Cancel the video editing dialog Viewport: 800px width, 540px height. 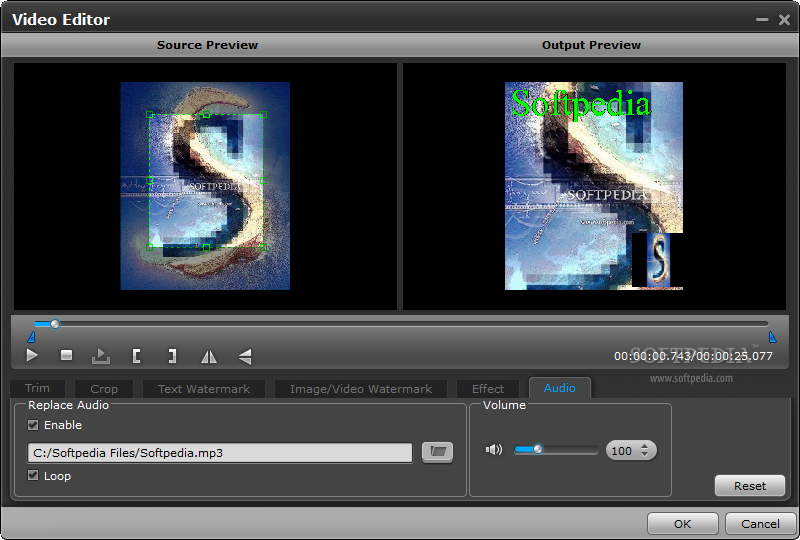pyautogui.click(x=760, y=524)
